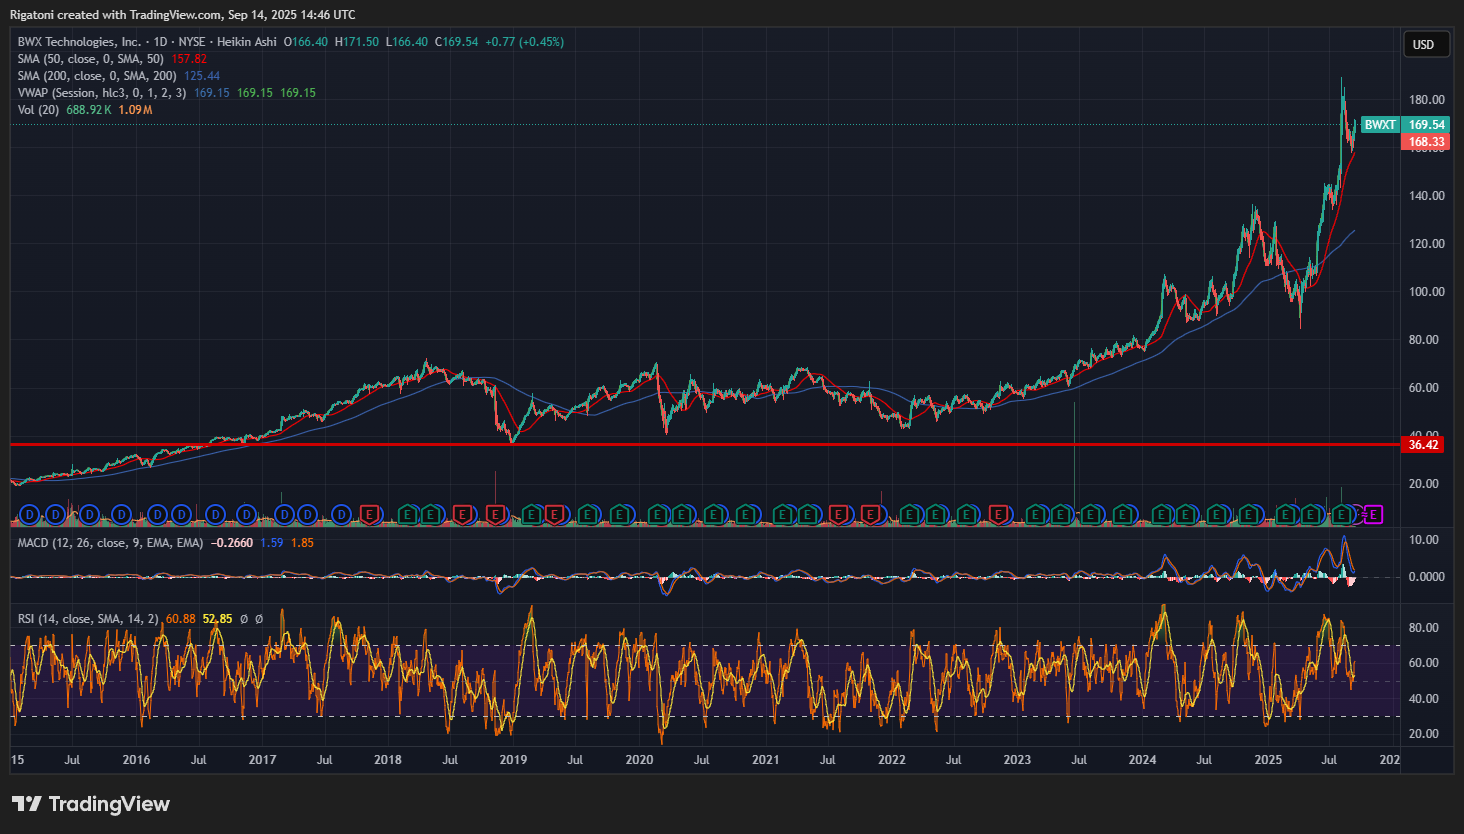The height and width of the screenshot is (834, 1464).
Task: Select the MACD indicator legend
Action: click(x=110, y=543)
